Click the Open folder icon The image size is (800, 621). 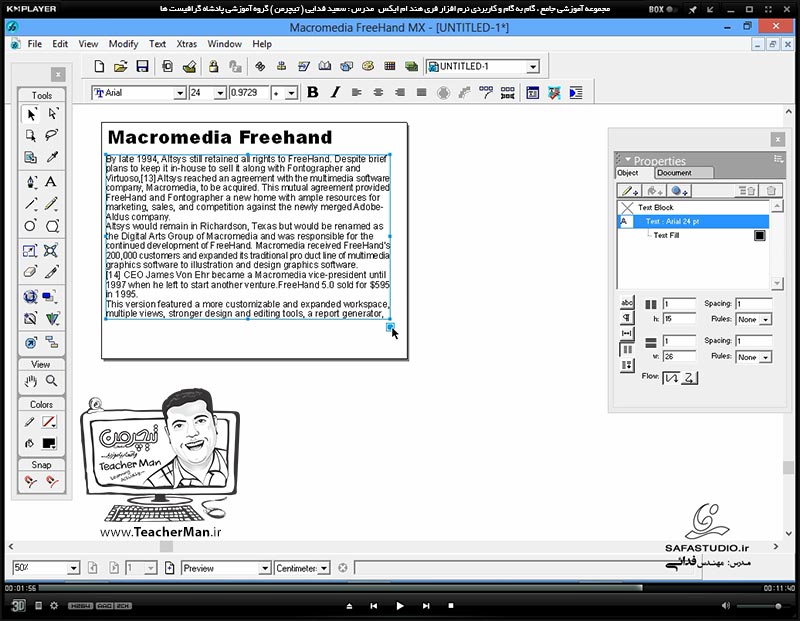pyautogui.click(x=120, y=66)
